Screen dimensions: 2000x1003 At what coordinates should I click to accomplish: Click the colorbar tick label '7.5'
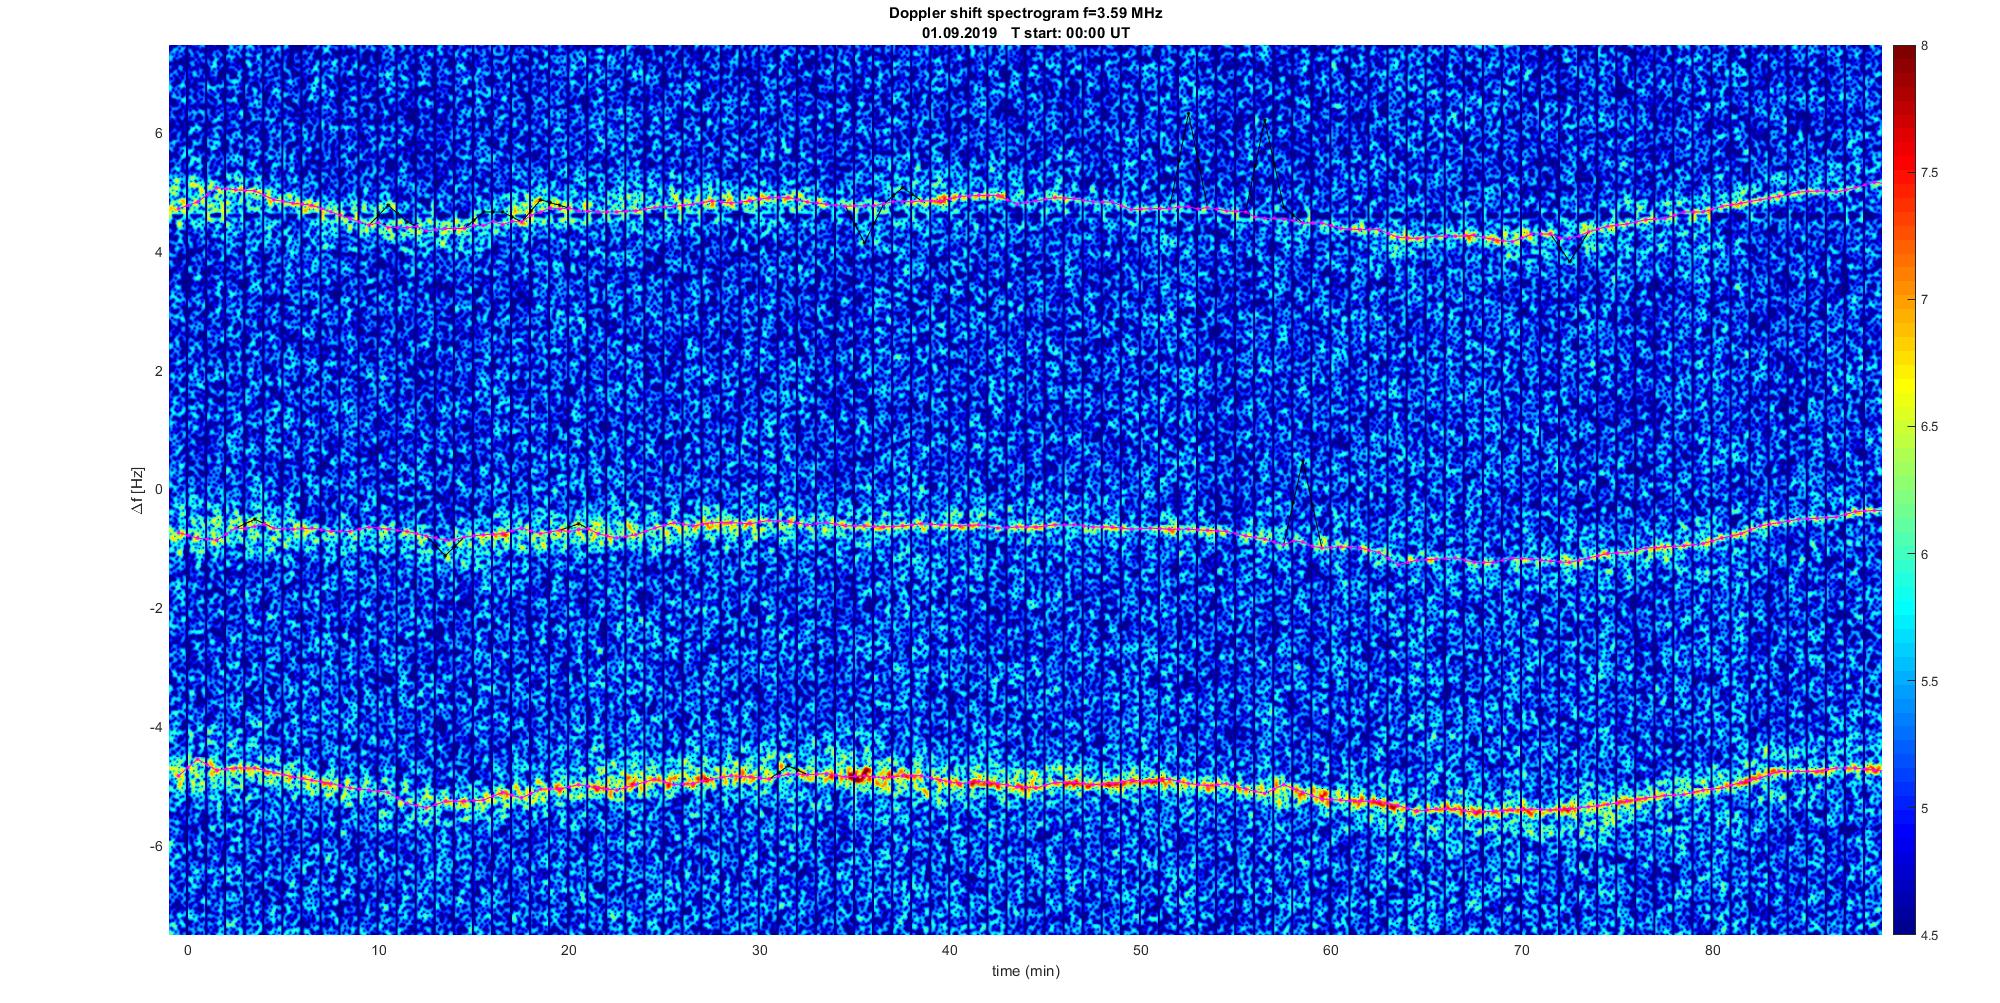[x=1930, y=173]
